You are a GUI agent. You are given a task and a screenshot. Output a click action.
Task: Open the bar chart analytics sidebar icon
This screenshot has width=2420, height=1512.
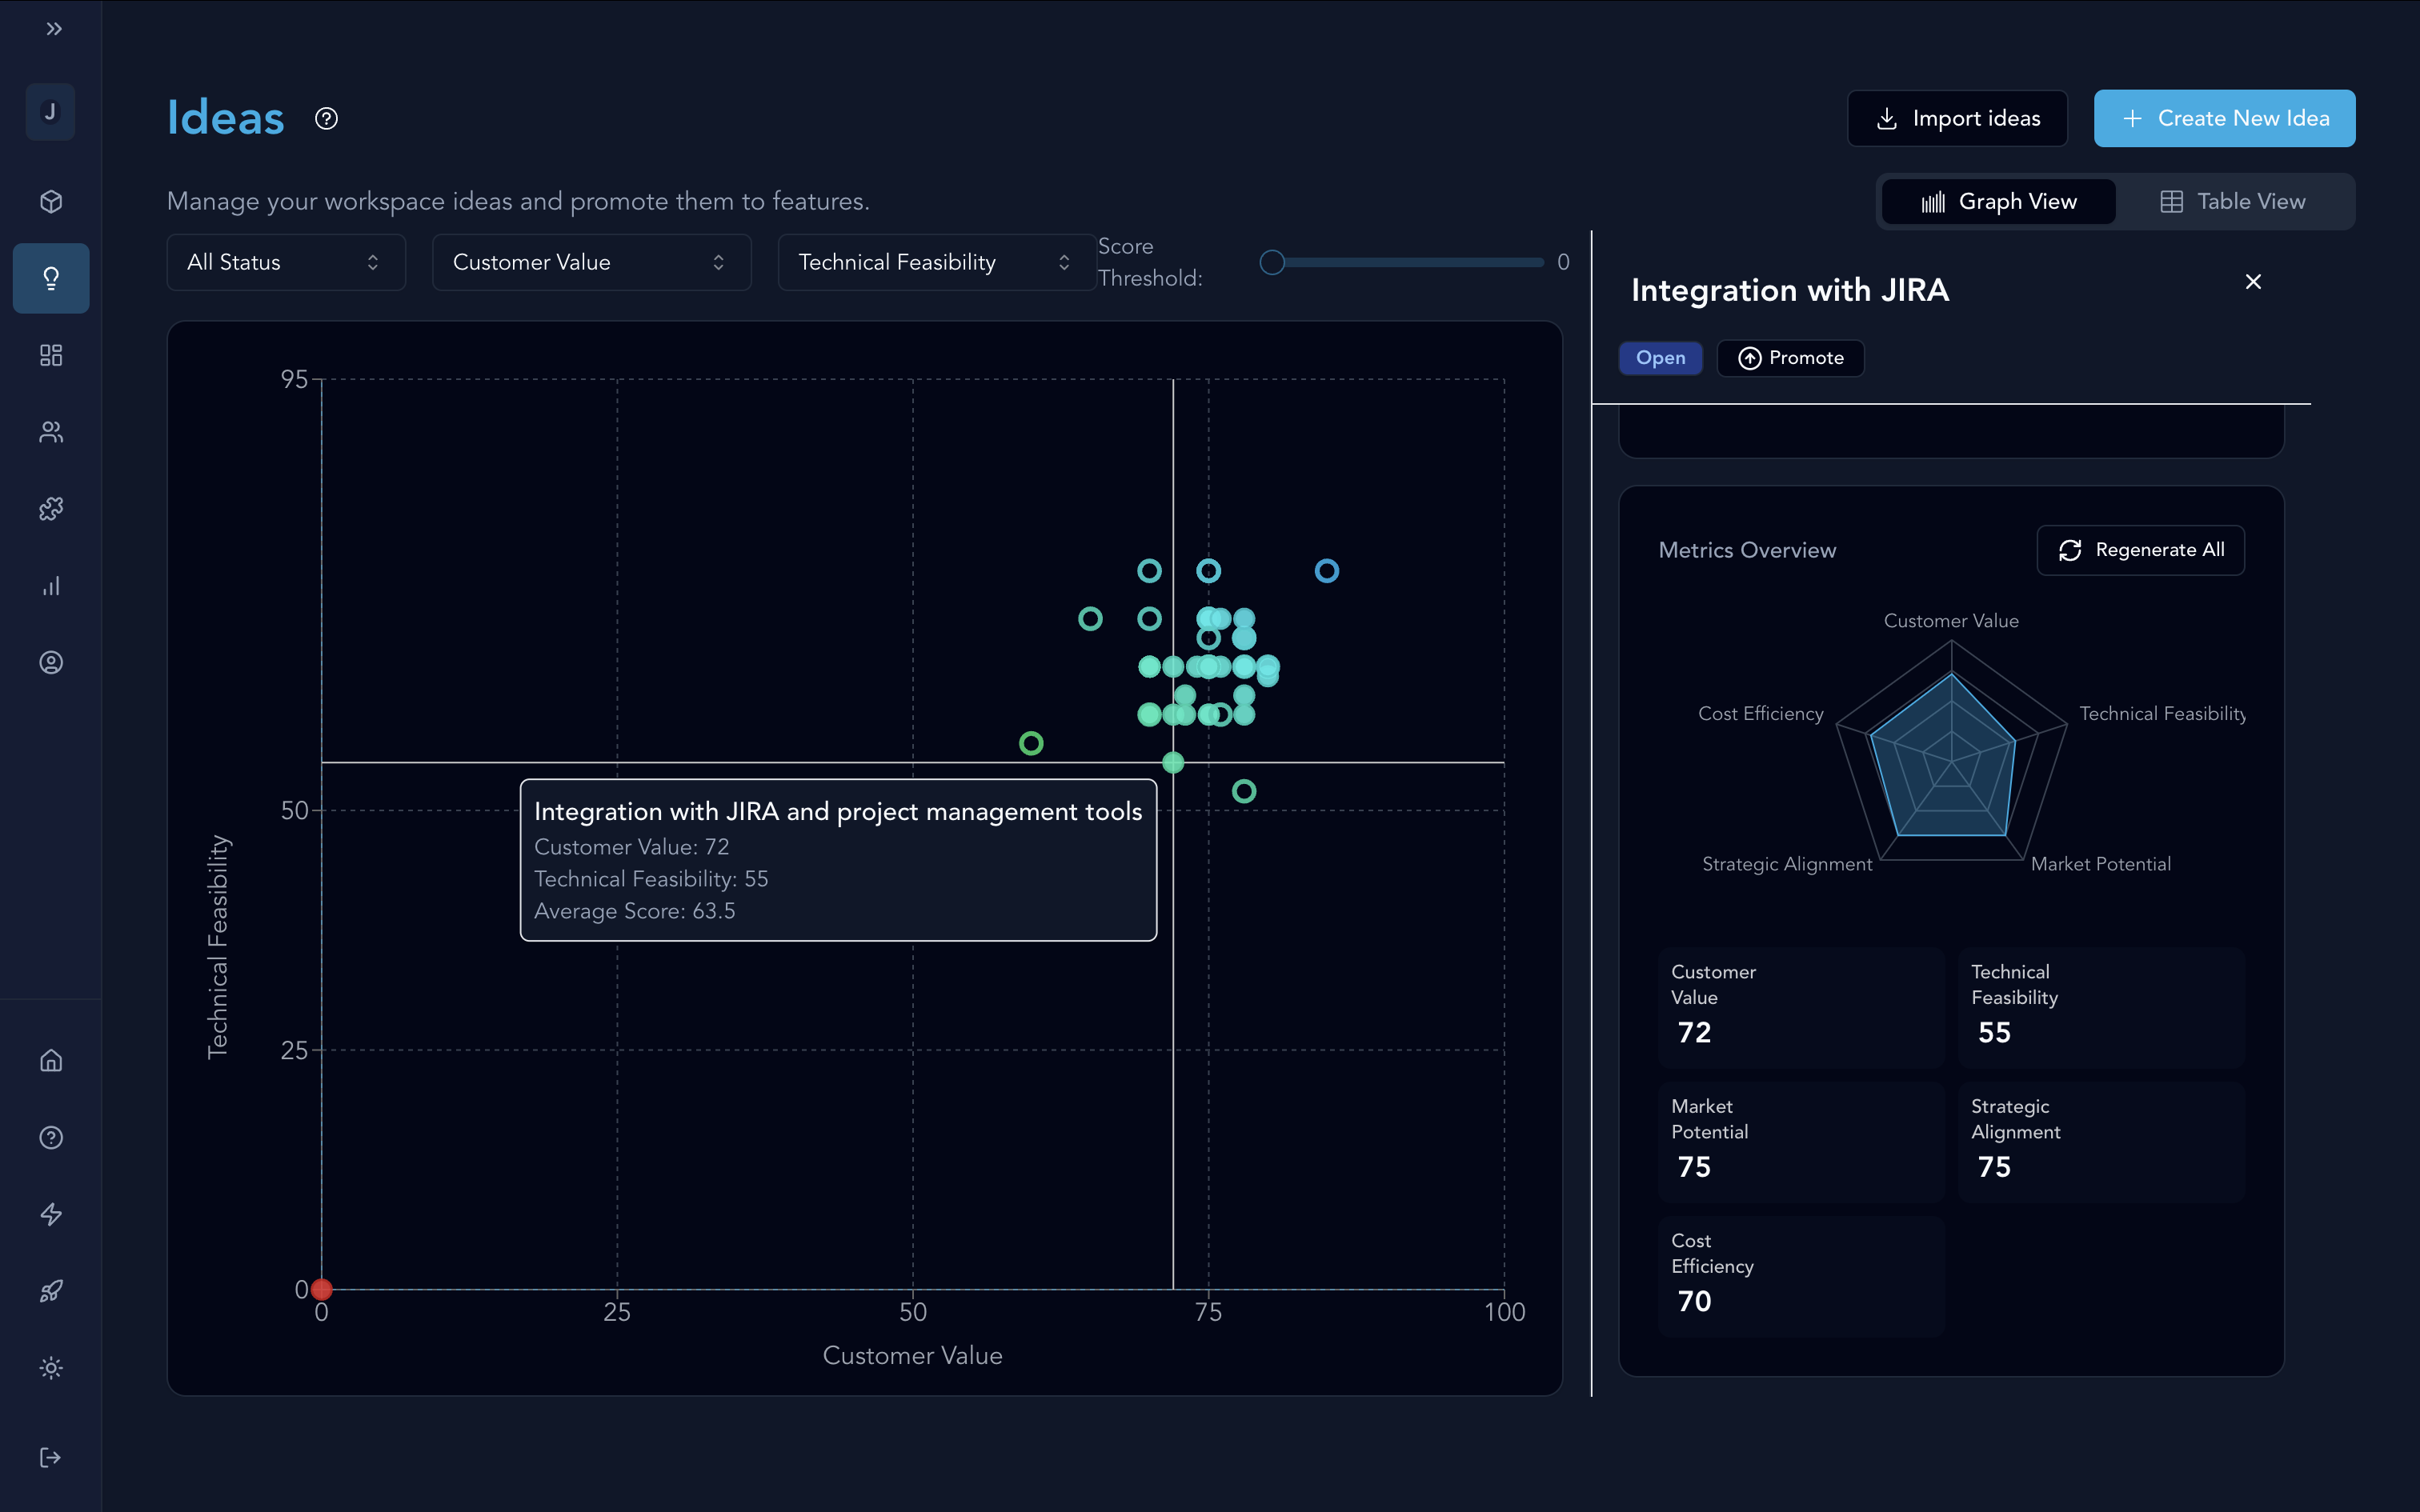click(51, 586)
